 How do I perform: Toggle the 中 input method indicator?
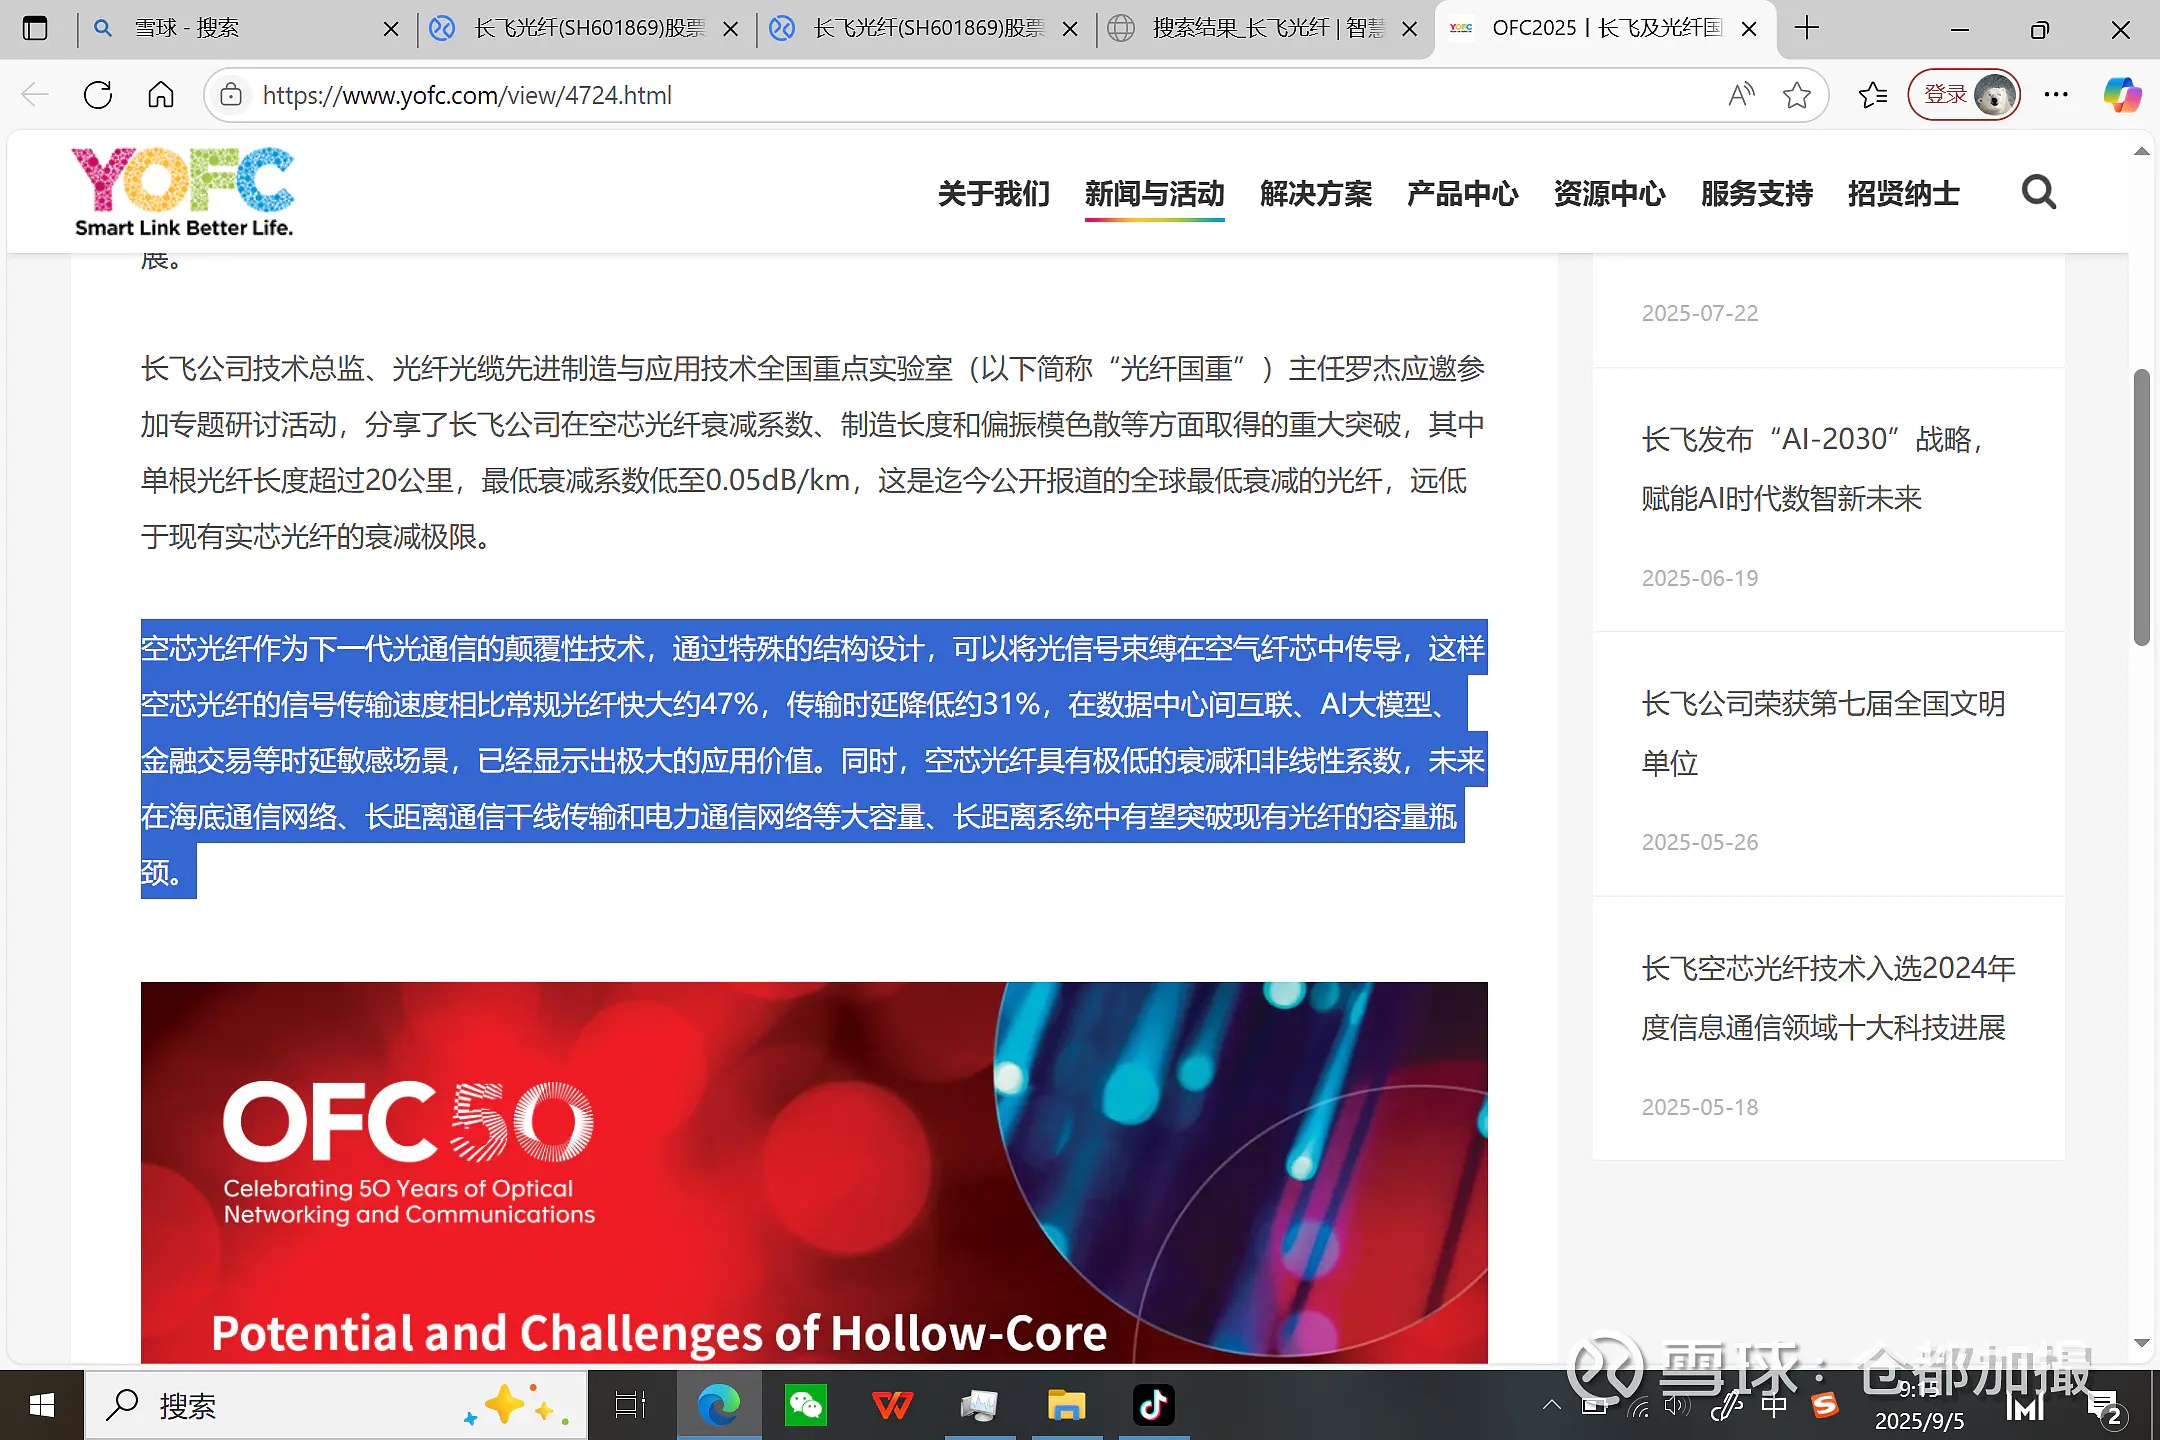coord(1775,1407)
